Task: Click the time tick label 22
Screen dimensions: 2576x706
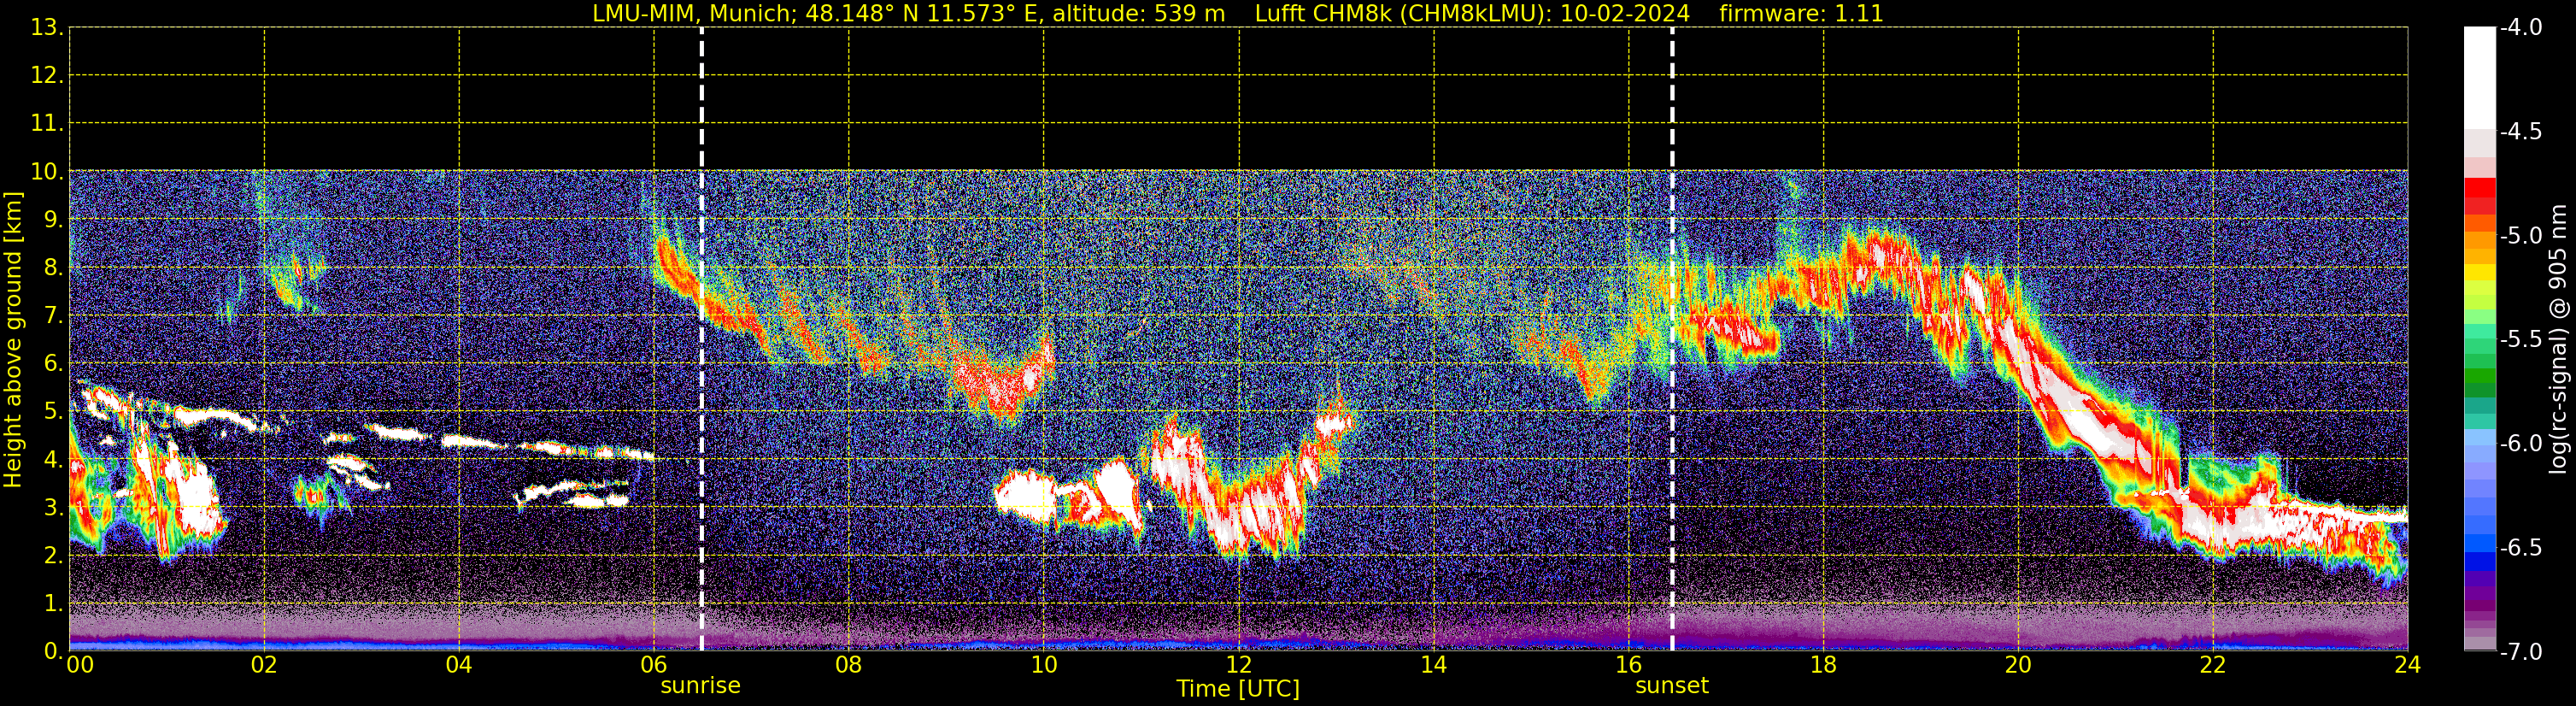Action: point(2213,665)
